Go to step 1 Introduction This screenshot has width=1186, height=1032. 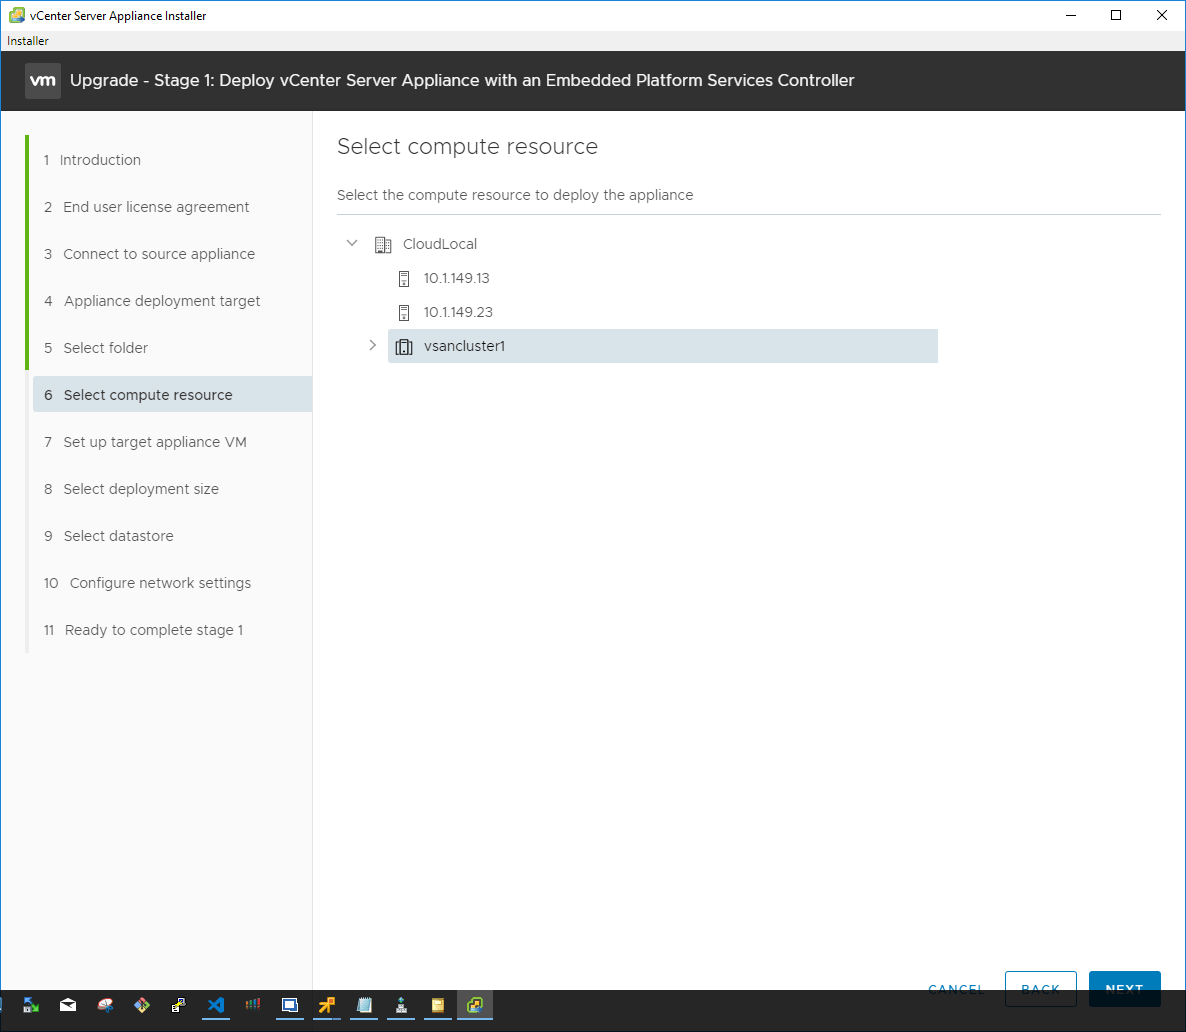click(92, 160)
